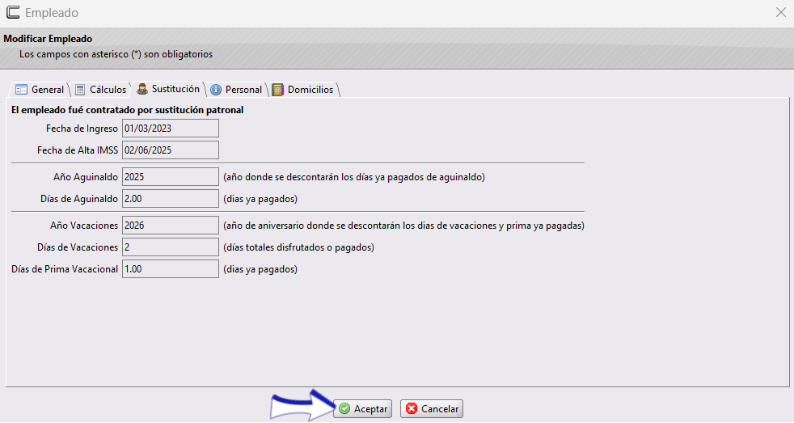Click the Fecha de Ingreso field
Screen dimensions: 794x423
click(170, 129)
